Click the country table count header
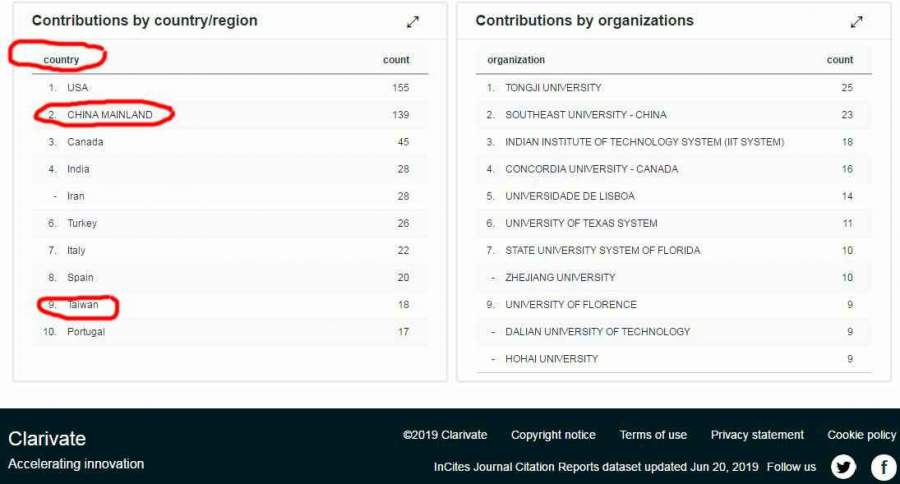This screenshot has width=900, height=484. (x=396, y=60)
